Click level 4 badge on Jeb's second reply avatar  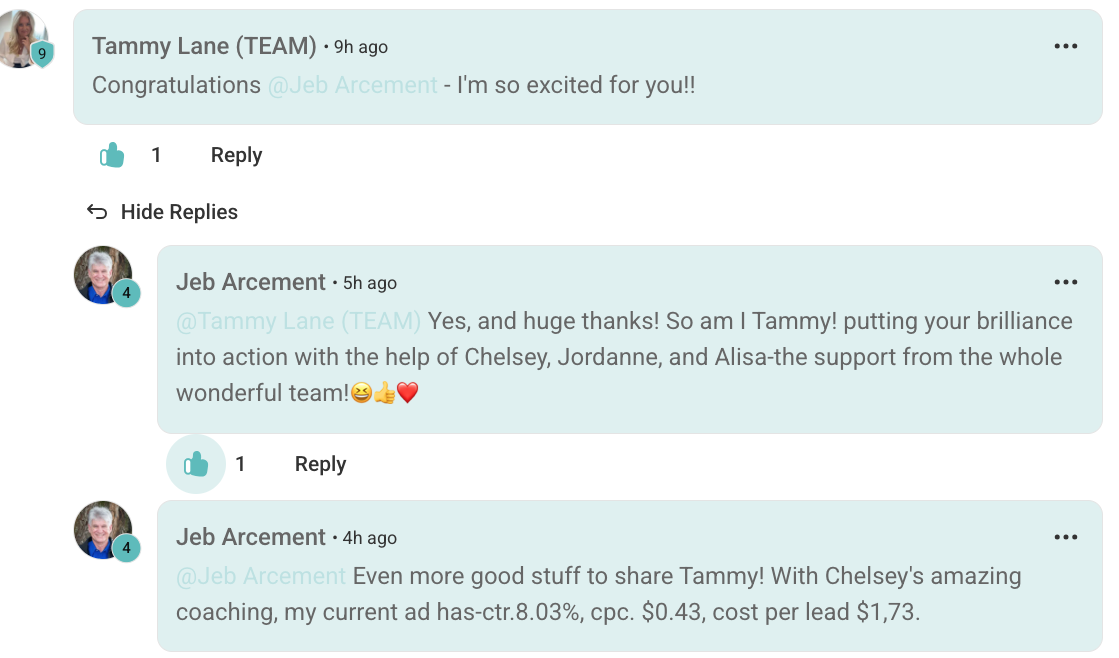coord(126,547)
